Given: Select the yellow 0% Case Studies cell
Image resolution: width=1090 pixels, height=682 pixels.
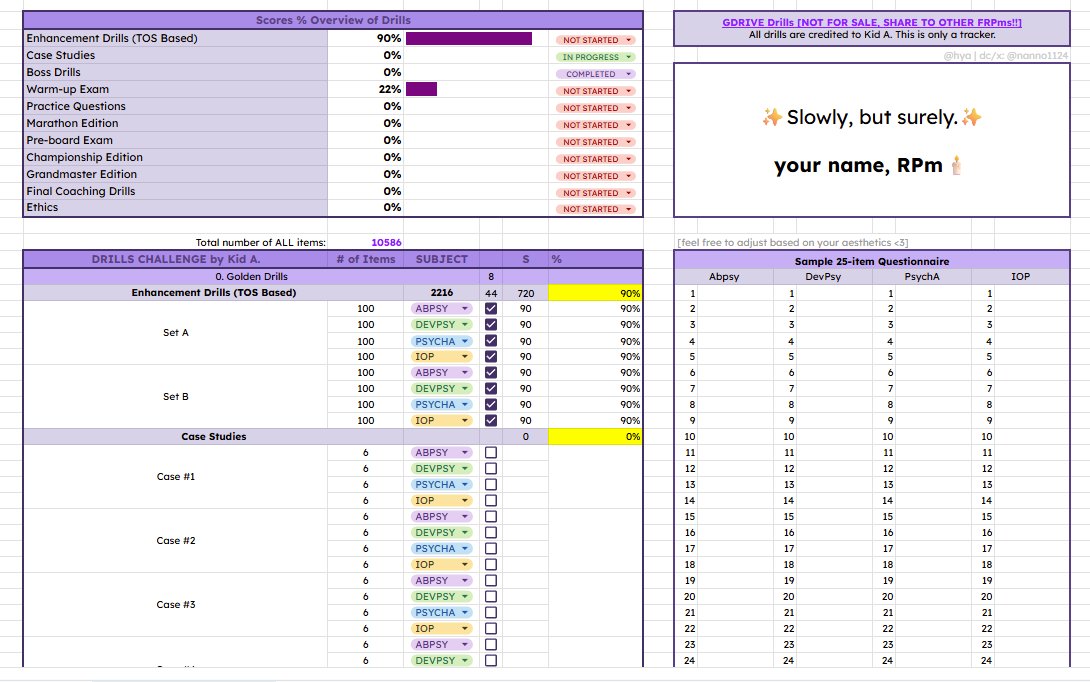Looking at the screenshot, I should (x=595, y=437).
